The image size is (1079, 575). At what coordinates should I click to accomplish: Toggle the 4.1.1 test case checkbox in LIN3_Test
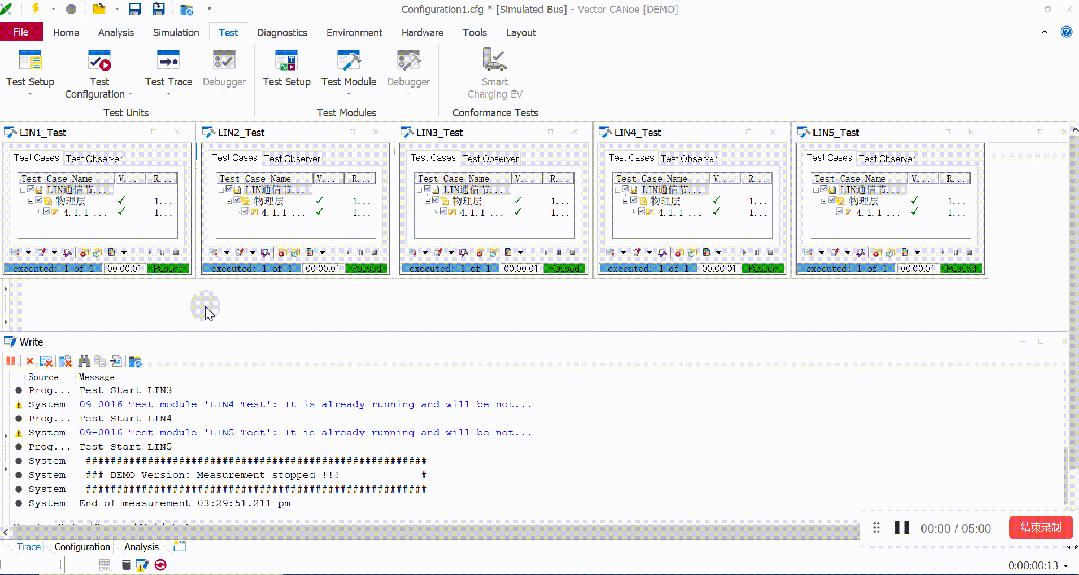point(442,212)
